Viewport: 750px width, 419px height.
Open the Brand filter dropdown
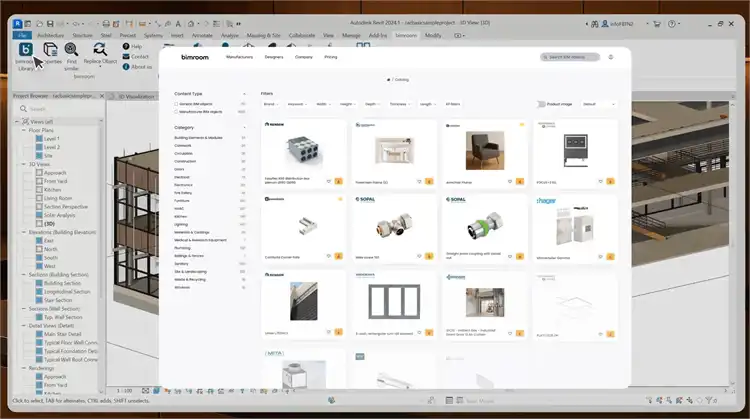click(x=271, y=104)
